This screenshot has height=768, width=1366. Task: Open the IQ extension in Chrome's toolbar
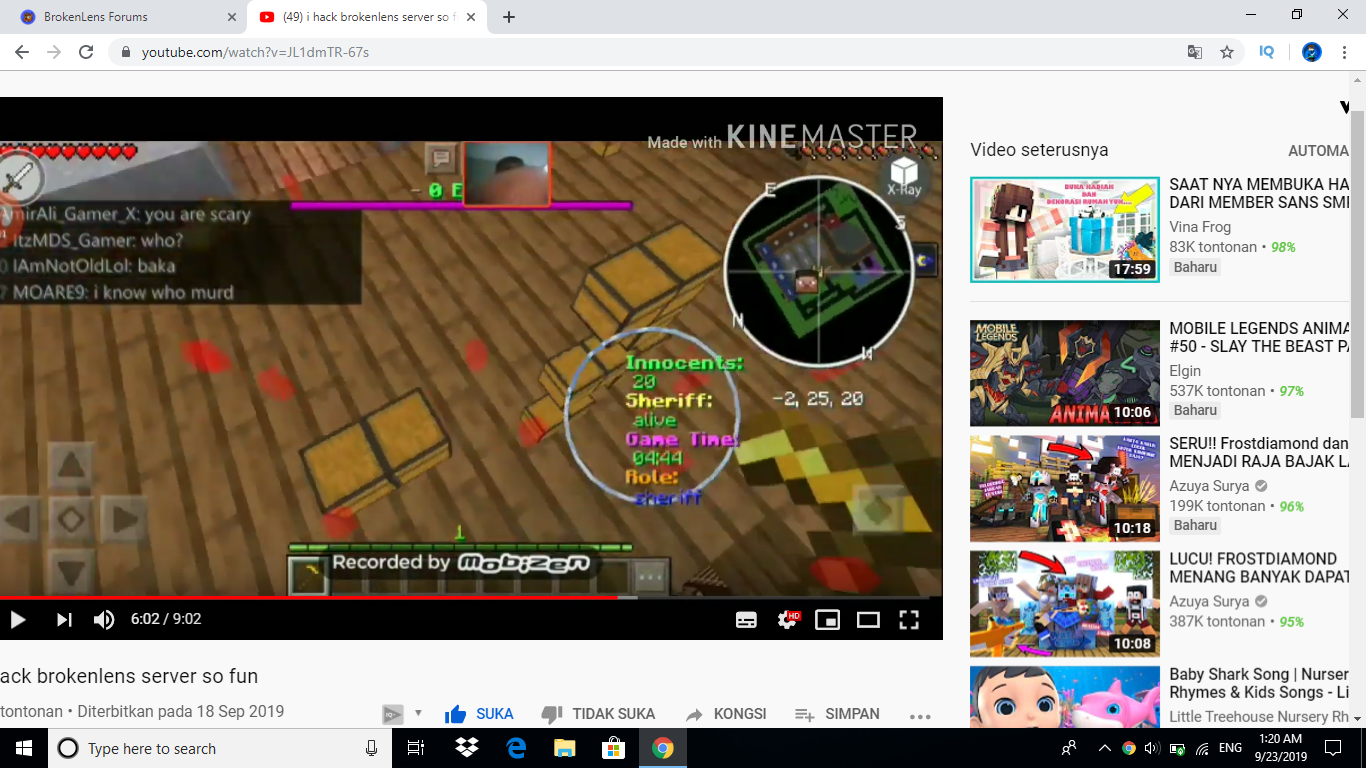[1267, 52]
